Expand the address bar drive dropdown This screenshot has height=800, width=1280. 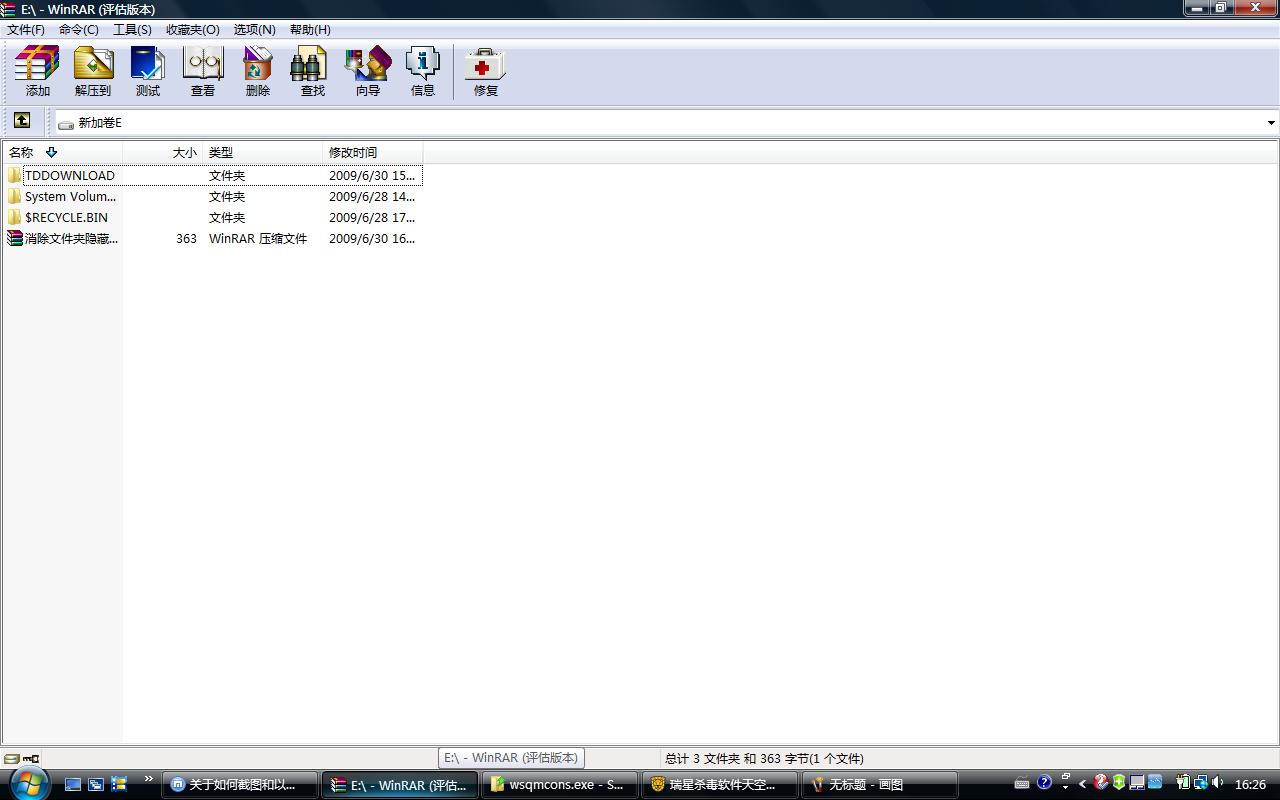[1271, 122]
